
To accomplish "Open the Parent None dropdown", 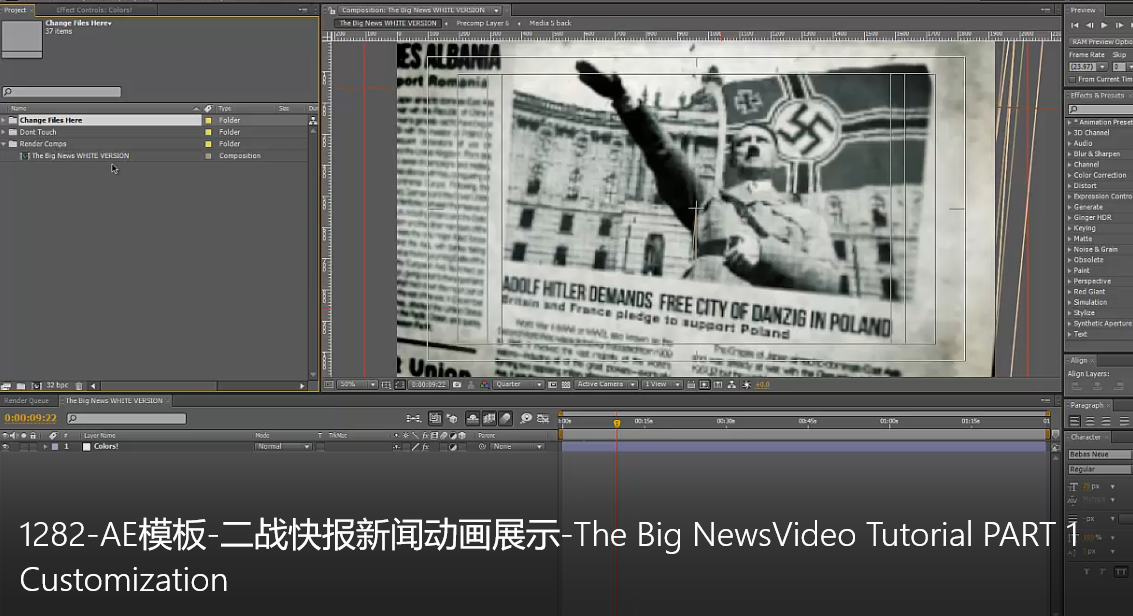I will [x=517, y=447].
